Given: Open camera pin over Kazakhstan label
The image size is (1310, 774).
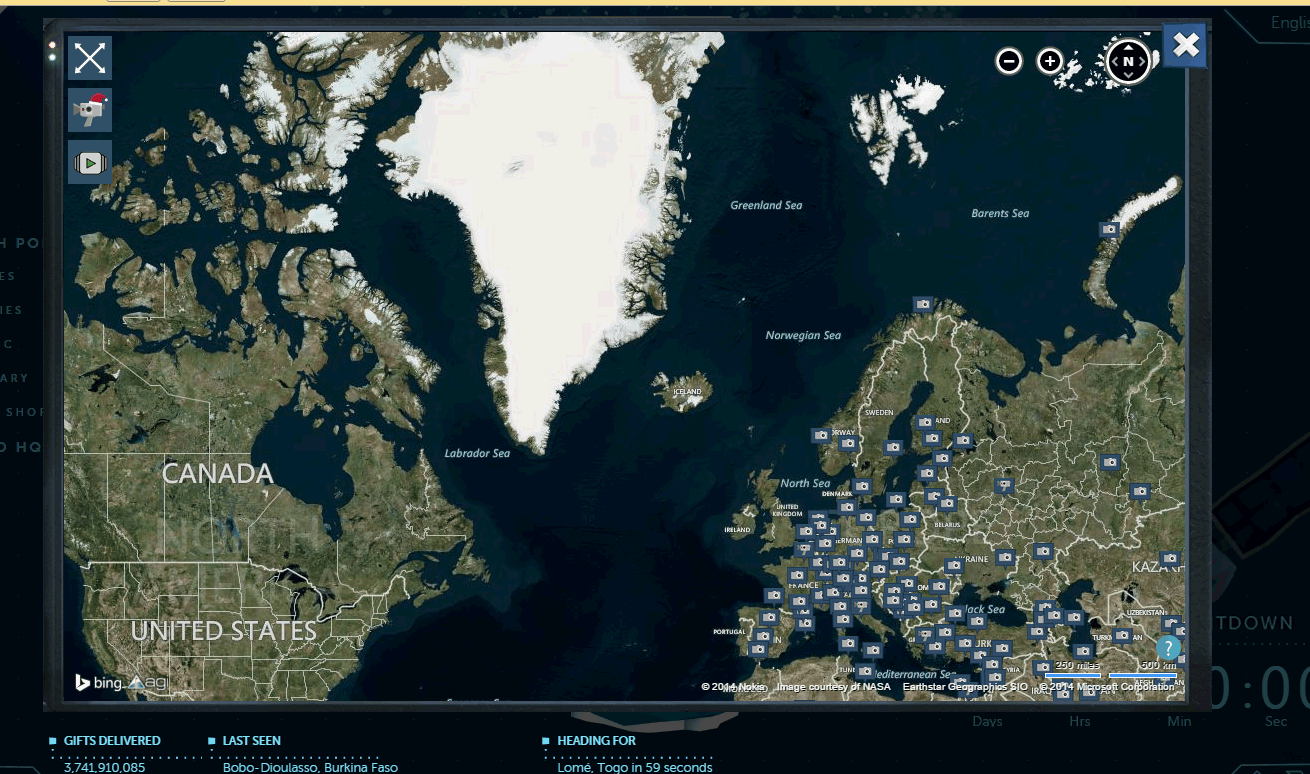Looking at the screenshot, I should 1170,558.
